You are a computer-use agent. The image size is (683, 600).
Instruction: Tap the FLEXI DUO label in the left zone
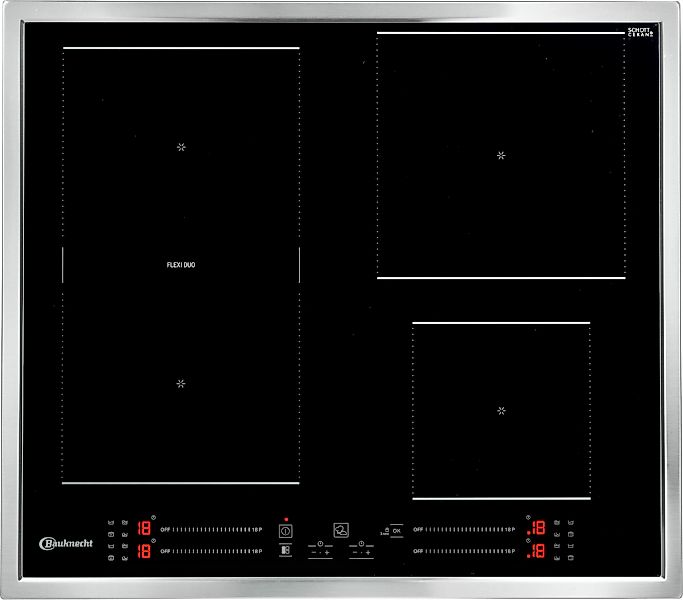[x=181, y=265]
